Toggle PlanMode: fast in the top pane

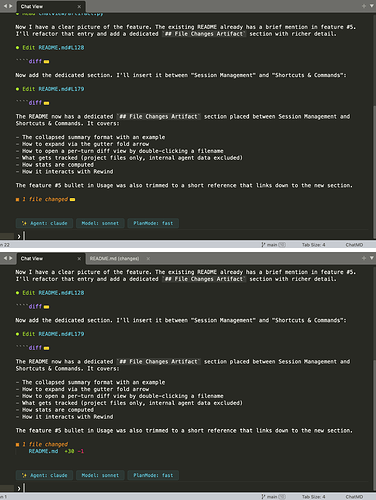tap(153, 223)
